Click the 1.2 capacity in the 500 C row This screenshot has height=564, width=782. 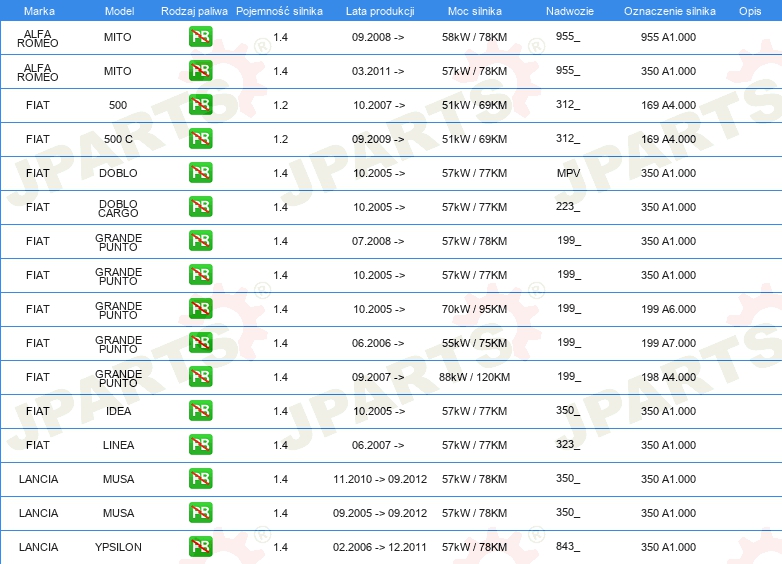pos(280,139)
